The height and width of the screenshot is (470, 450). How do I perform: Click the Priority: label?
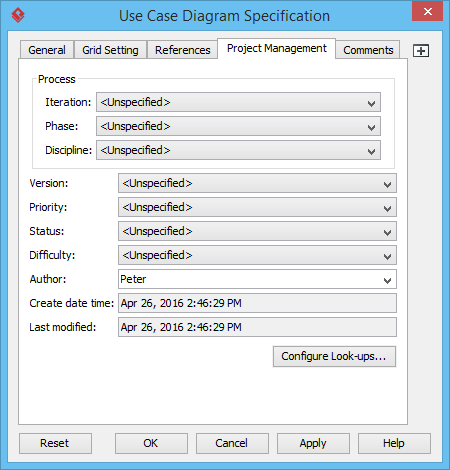point(48,207)
